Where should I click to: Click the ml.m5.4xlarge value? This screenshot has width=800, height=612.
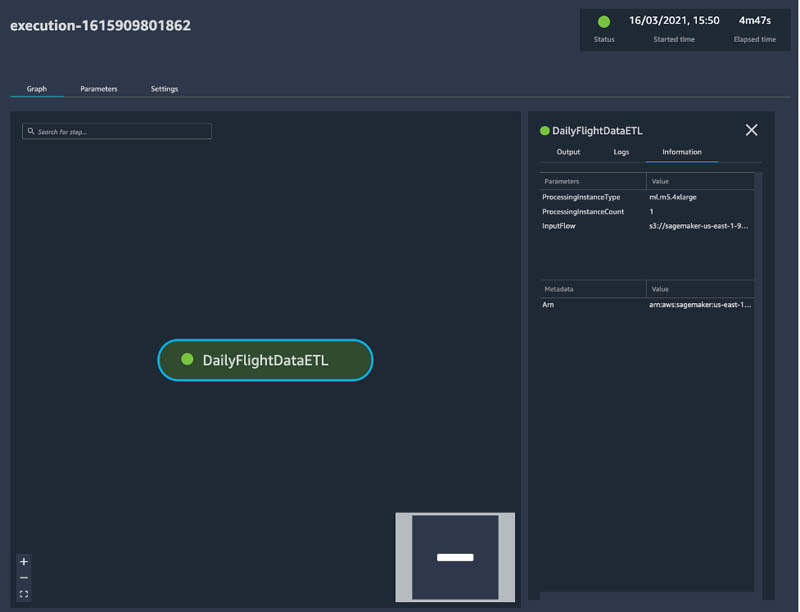pyautogui.click(x=672, y=197)
